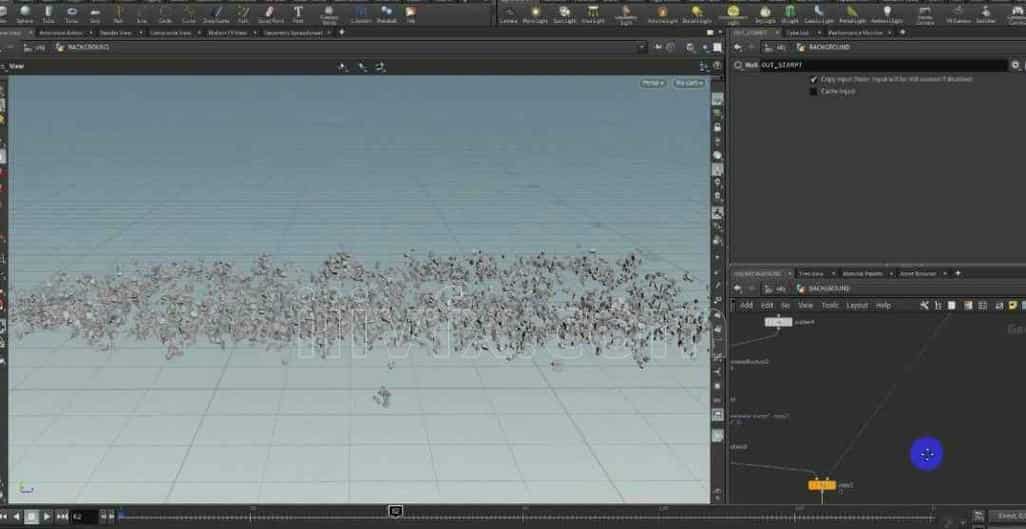Open network editor Layout menu
This screenshot has width=1026, height=529.
click(857, 306)
